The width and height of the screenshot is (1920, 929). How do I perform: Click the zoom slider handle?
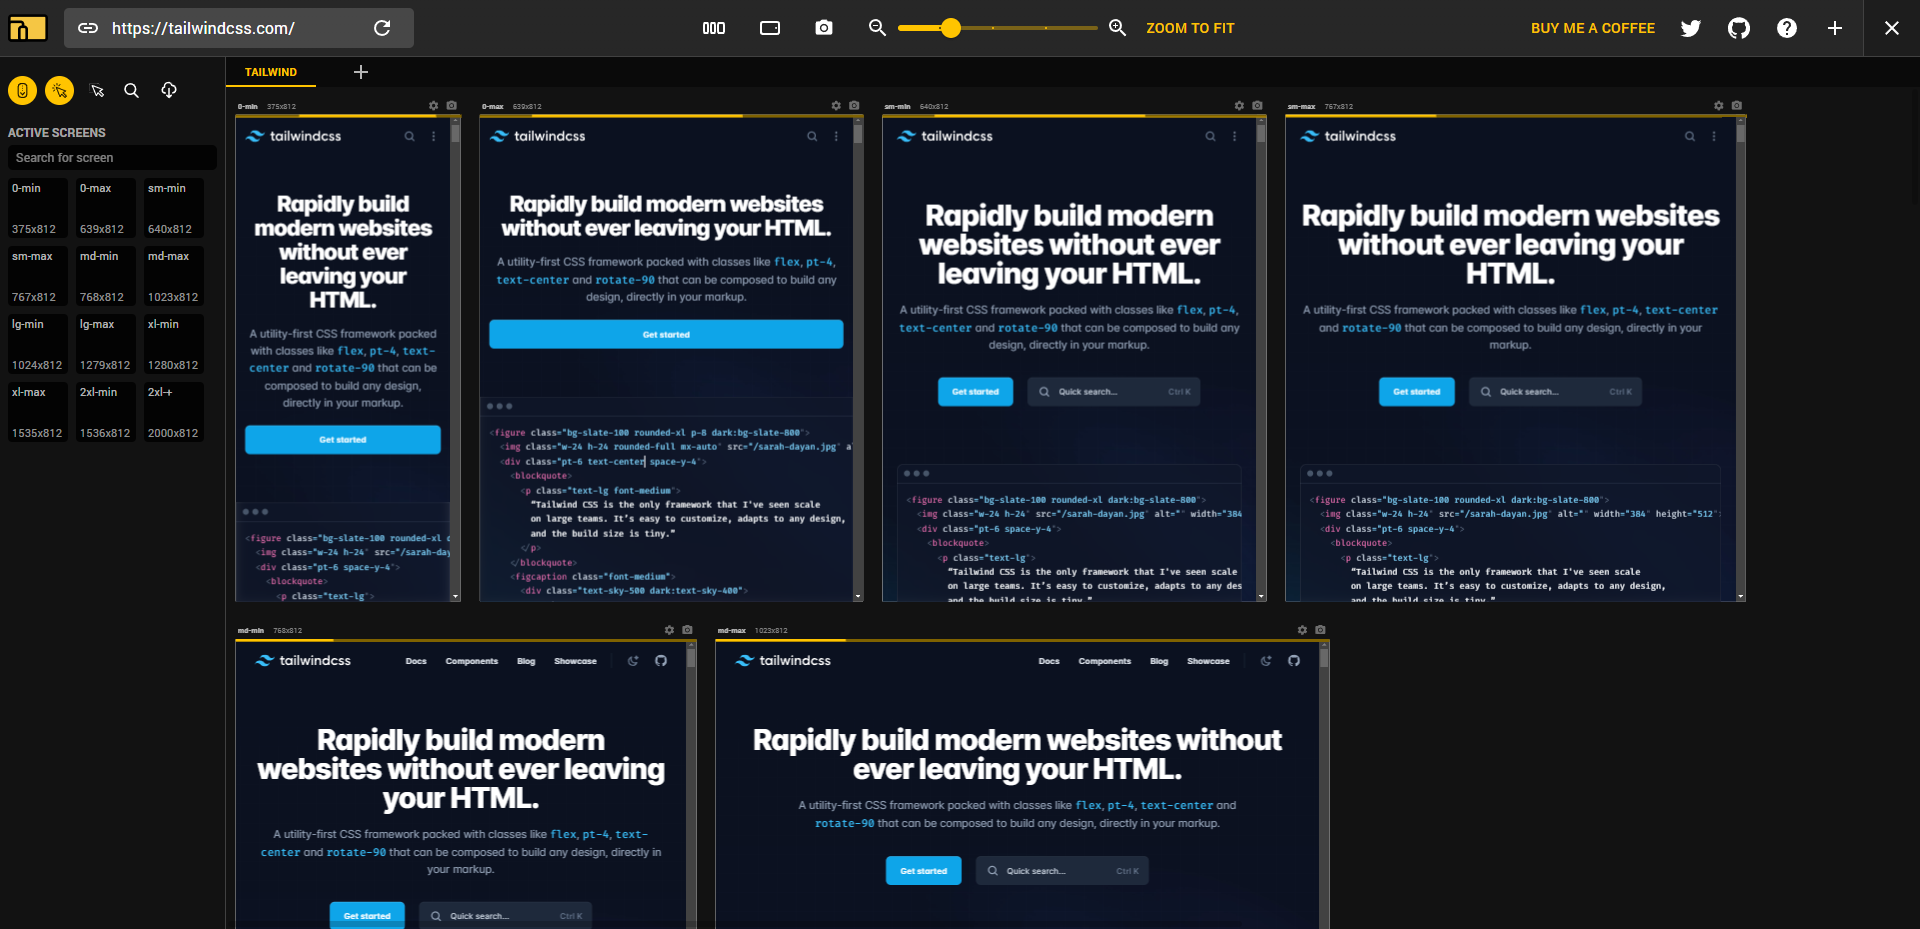pos(951,28)
